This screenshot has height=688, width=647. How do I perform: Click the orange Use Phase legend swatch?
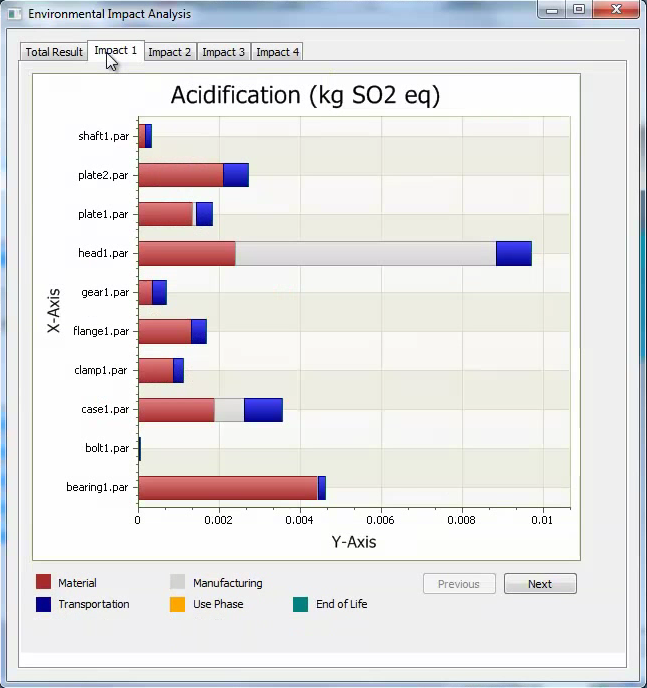click(178, 604)
